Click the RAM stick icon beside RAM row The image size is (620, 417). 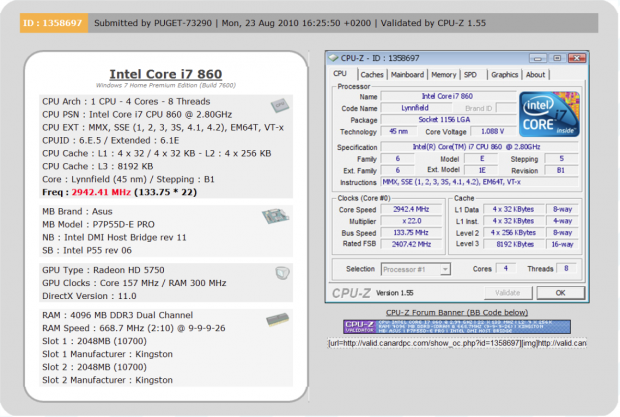(x=277, y=319)
